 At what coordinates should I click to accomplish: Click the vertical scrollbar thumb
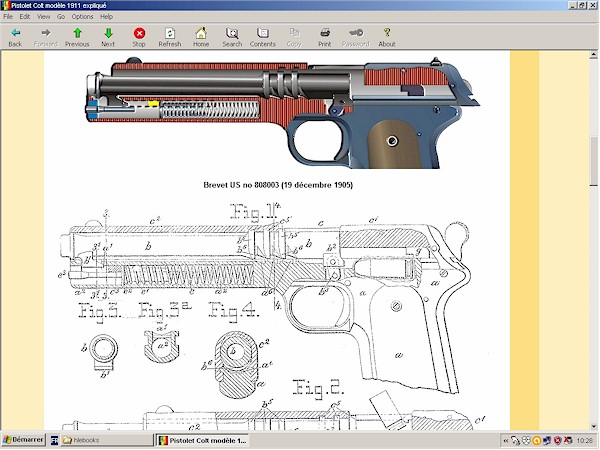pyautogui.click(x=593, y=161)
